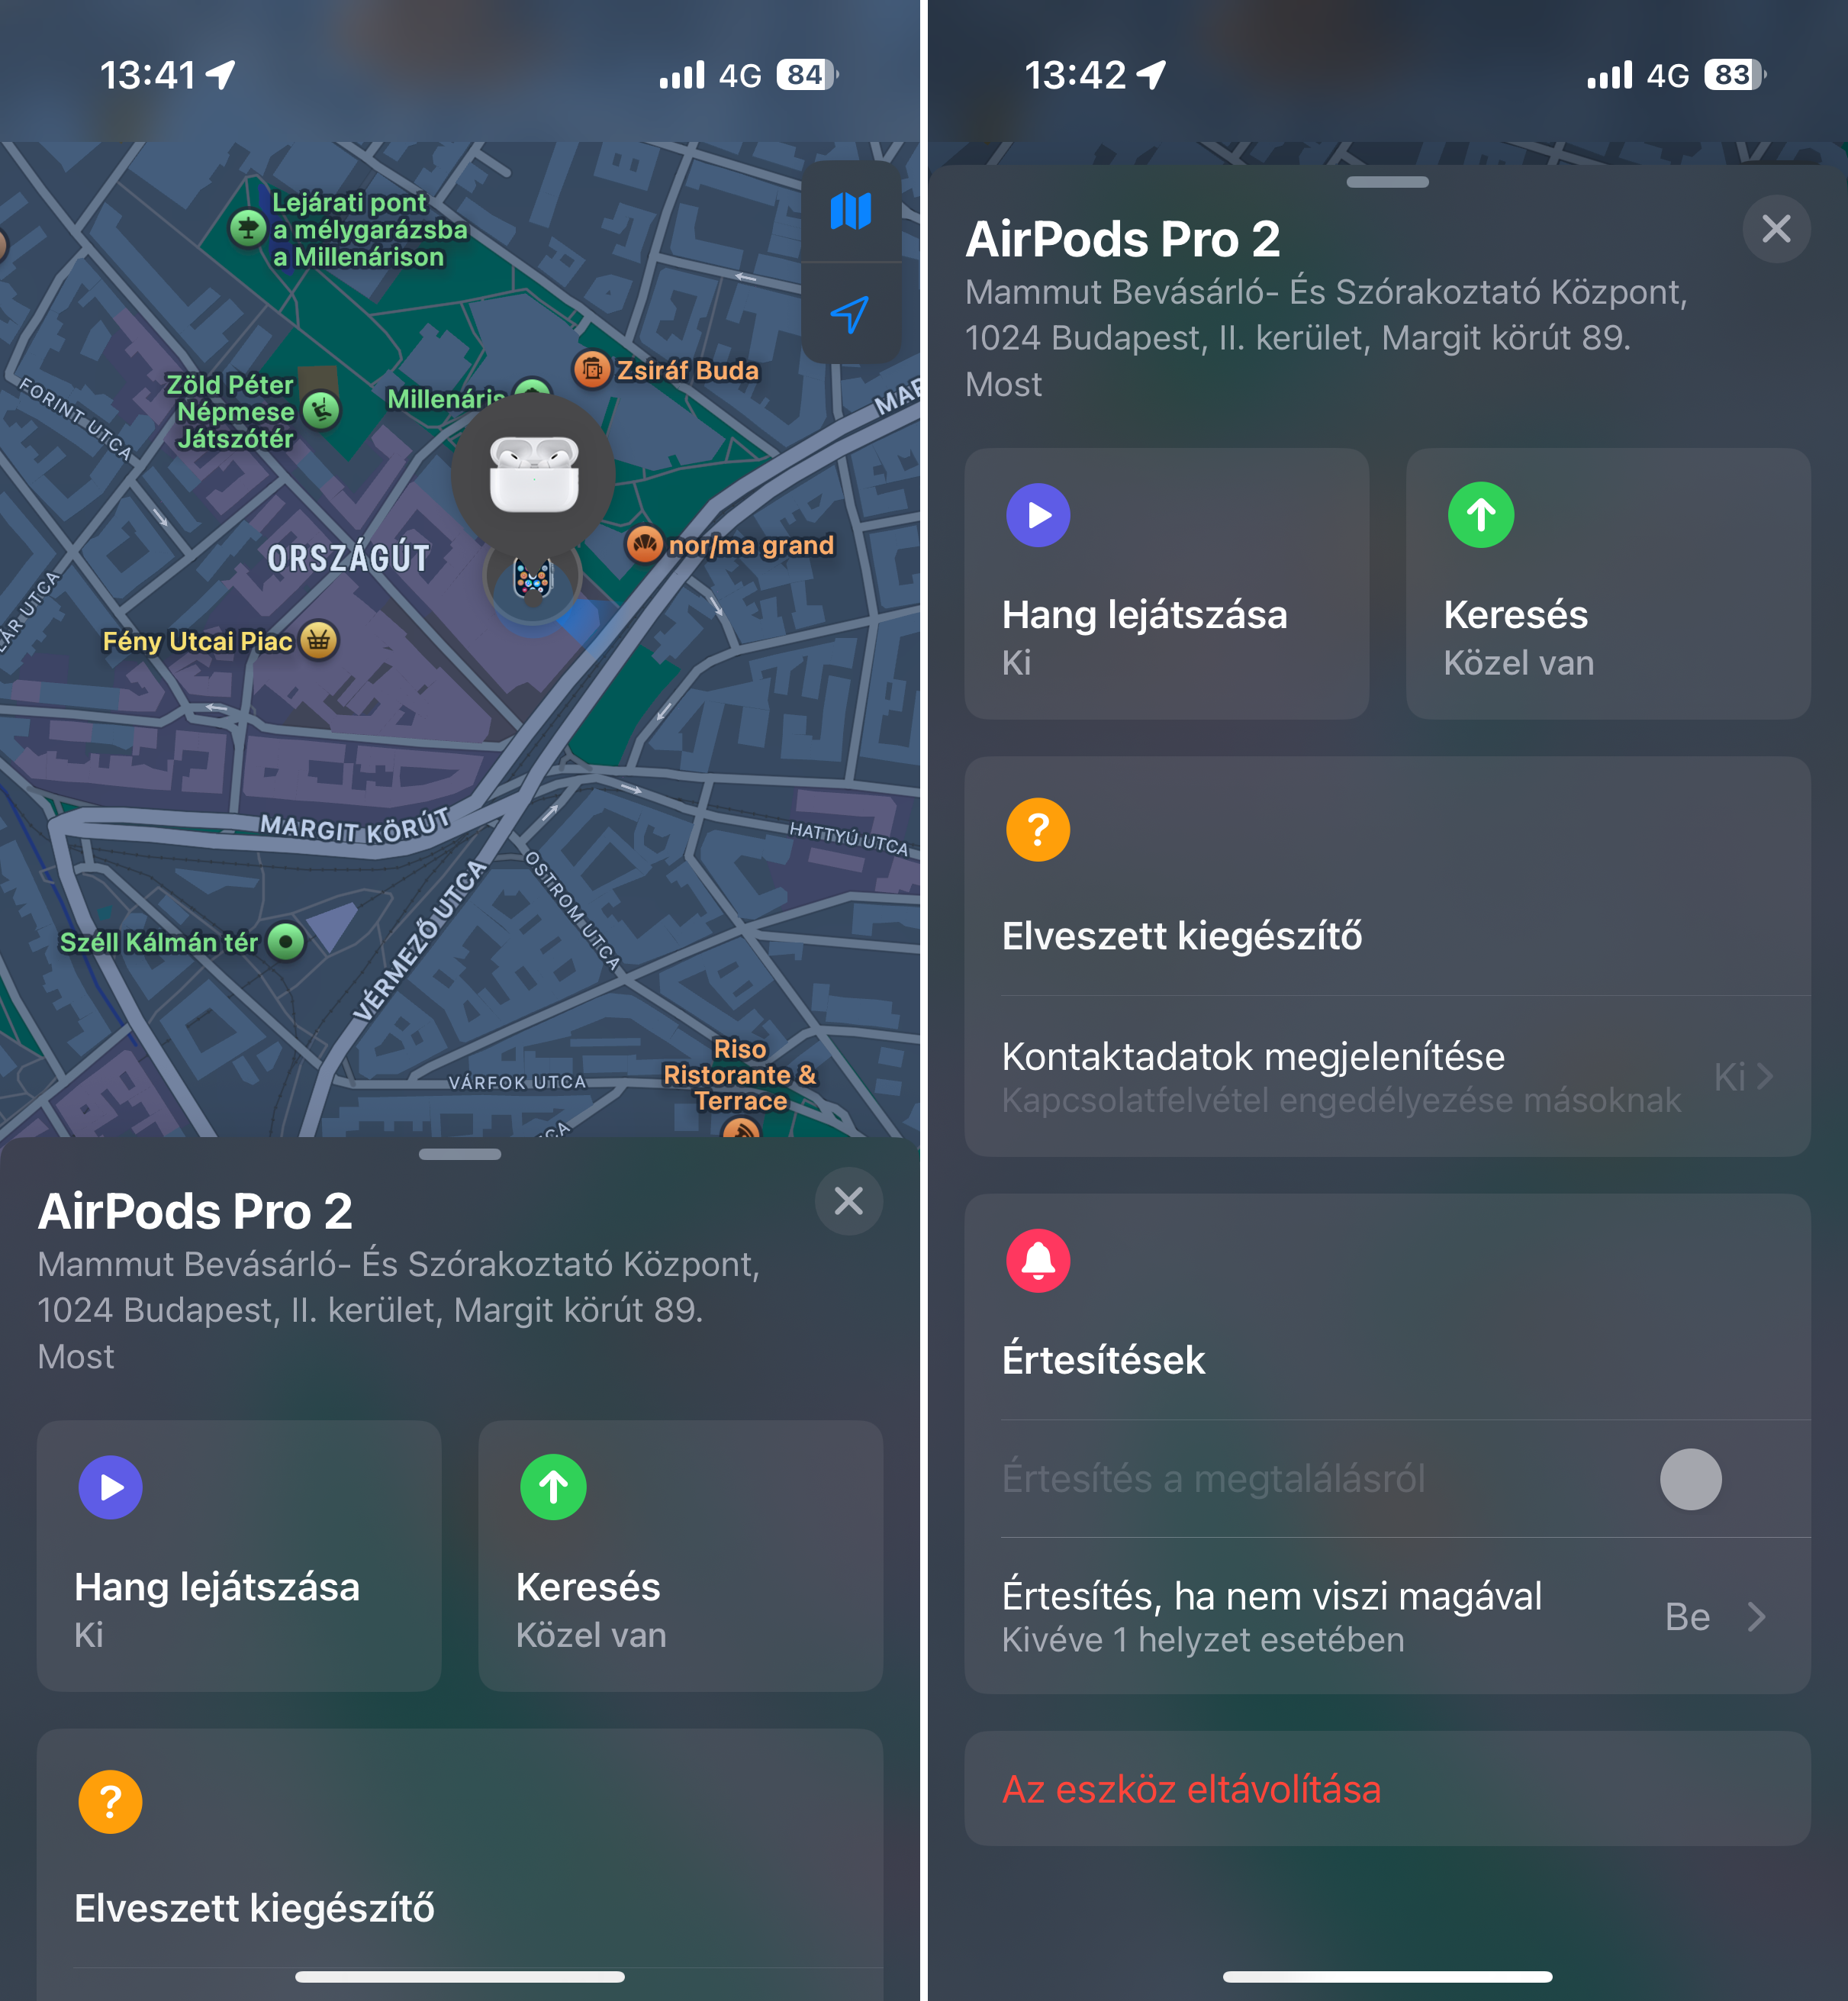Tap the user avatar pin on map
This screenshot has width=1848, height=2001.
pos(533,578)
